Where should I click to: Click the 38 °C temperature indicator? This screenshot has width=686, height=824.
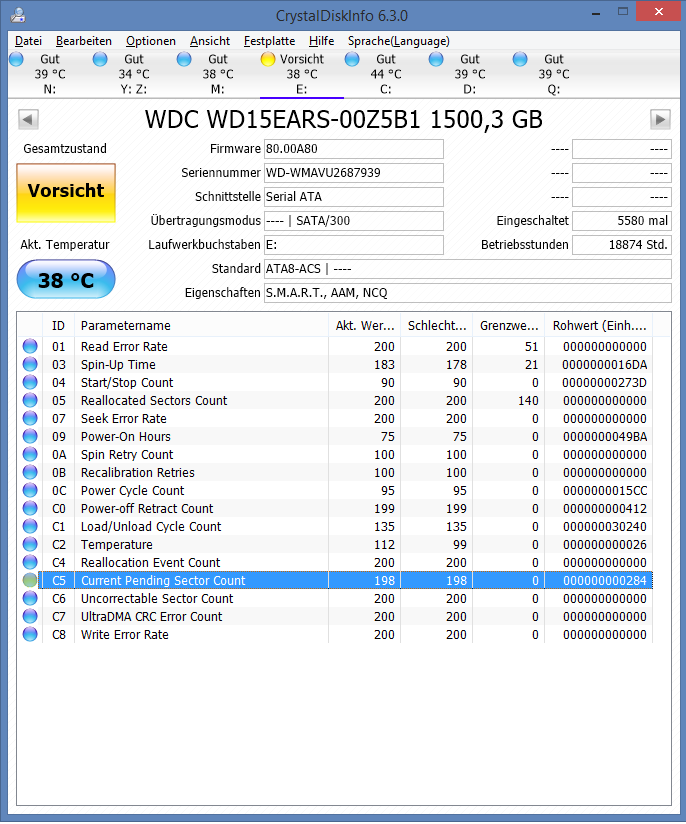pyautogui.click(x=66, y=280)
